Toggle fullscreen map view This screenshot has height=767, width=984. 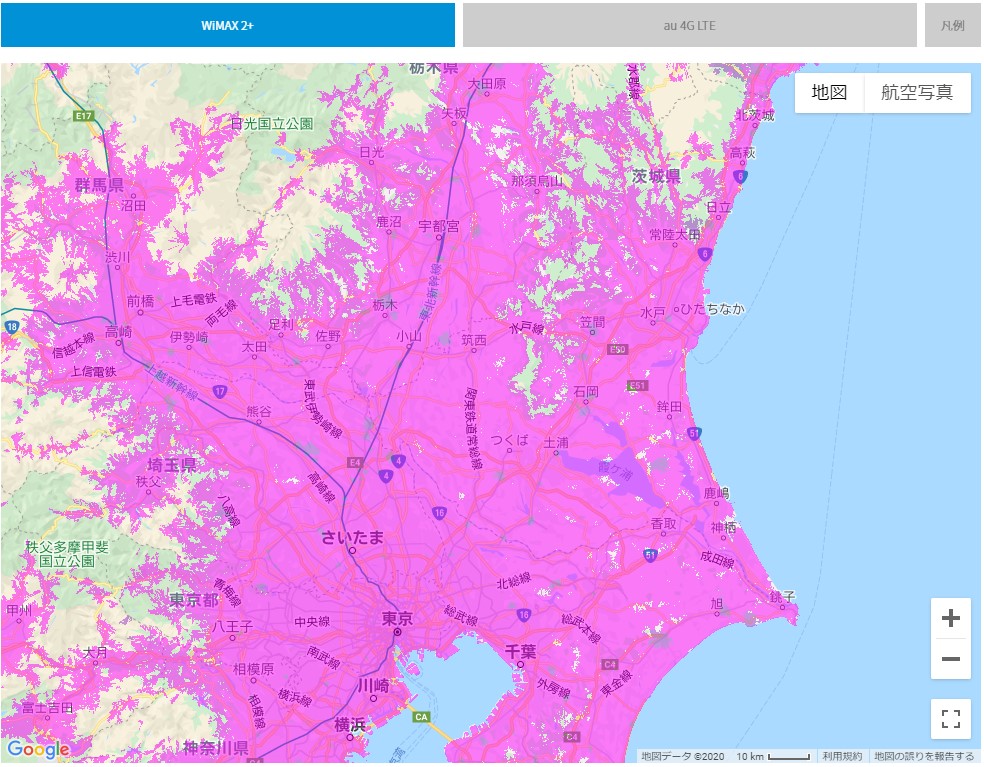coord(950,718)
